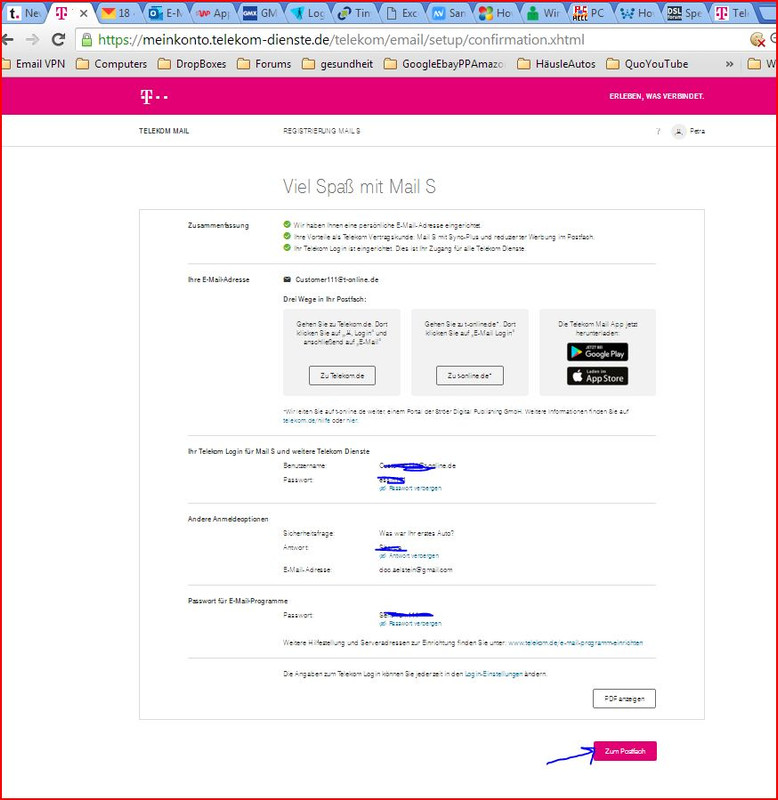
Task: Switch to the Wir tab with green person icon
Action: click(543, 13)
